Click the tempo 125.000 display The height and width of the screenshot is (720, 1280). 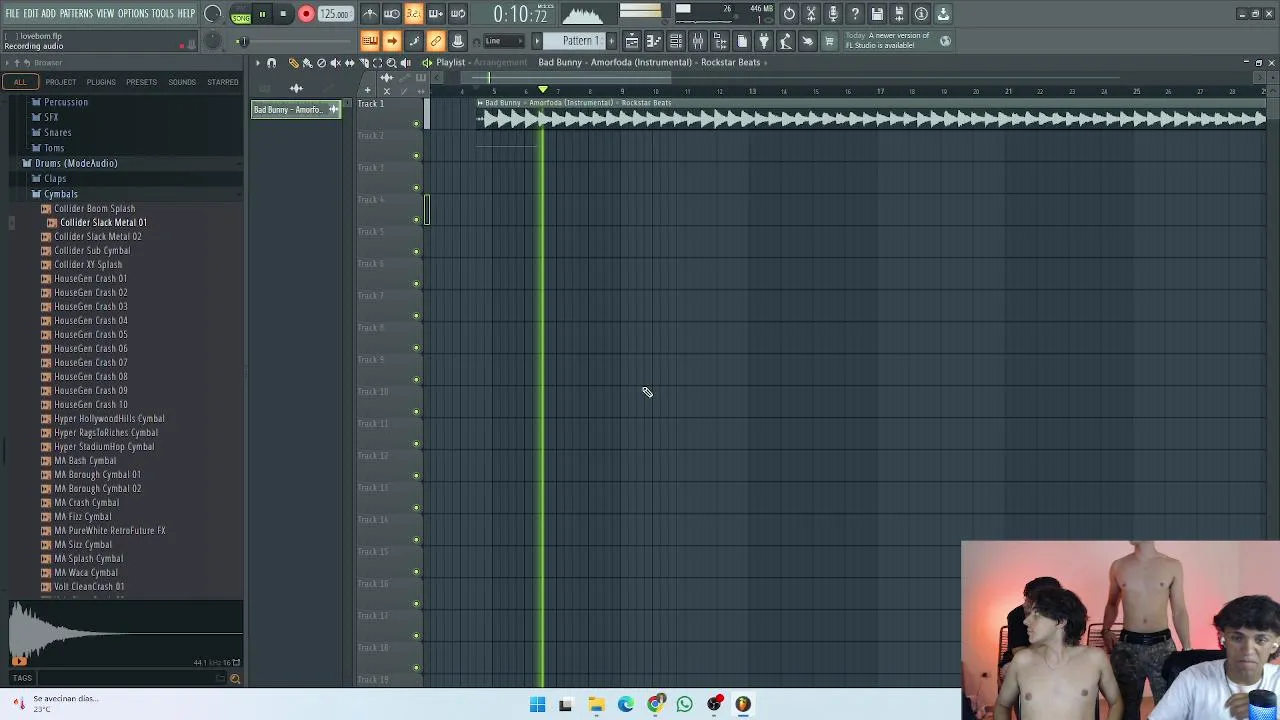[335, 14]
